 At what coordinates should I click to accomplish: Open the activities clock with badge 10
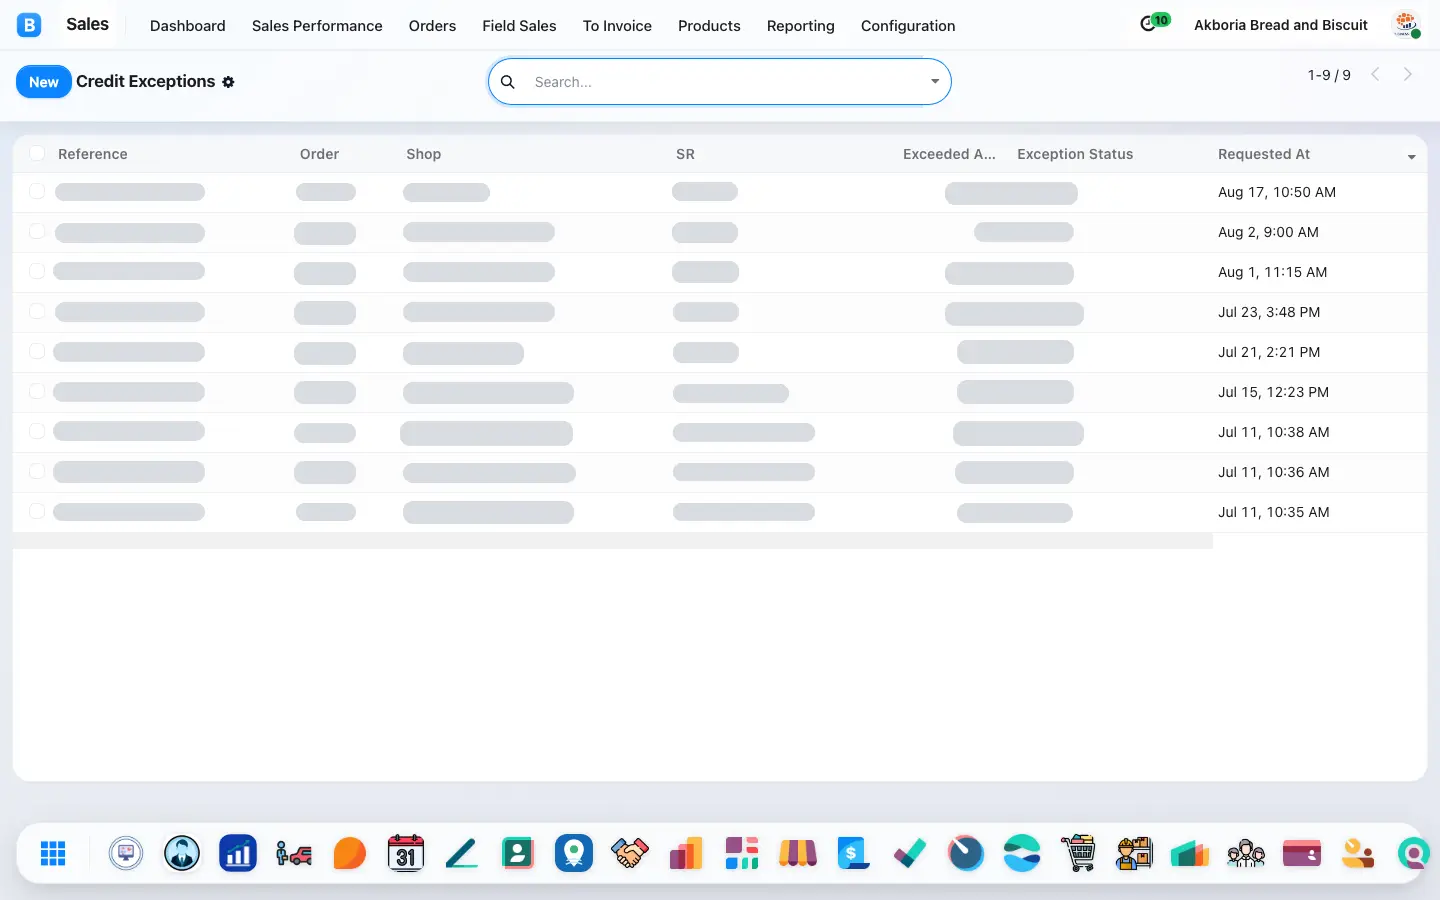tap(1154, 22)
